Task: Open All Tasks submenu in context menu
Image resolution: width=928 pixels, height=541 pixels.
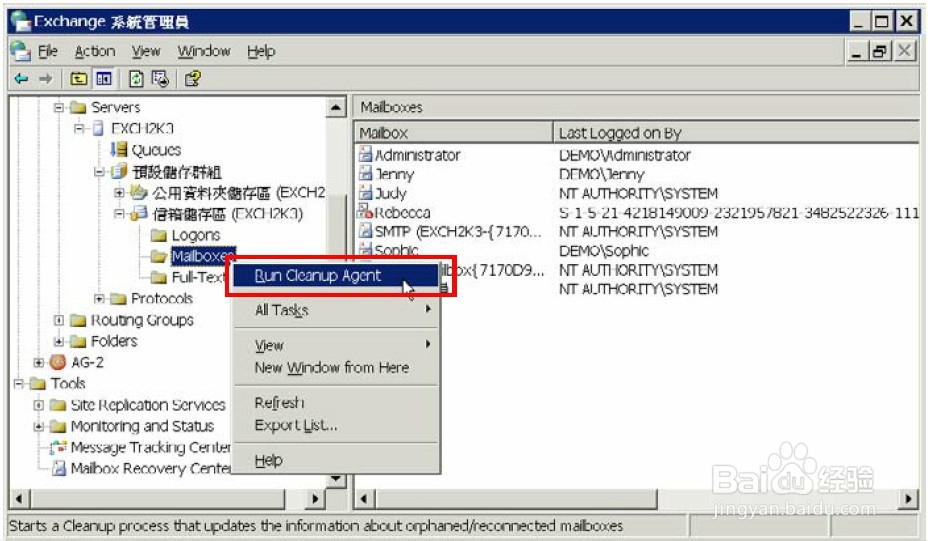Action: [336, 310]
